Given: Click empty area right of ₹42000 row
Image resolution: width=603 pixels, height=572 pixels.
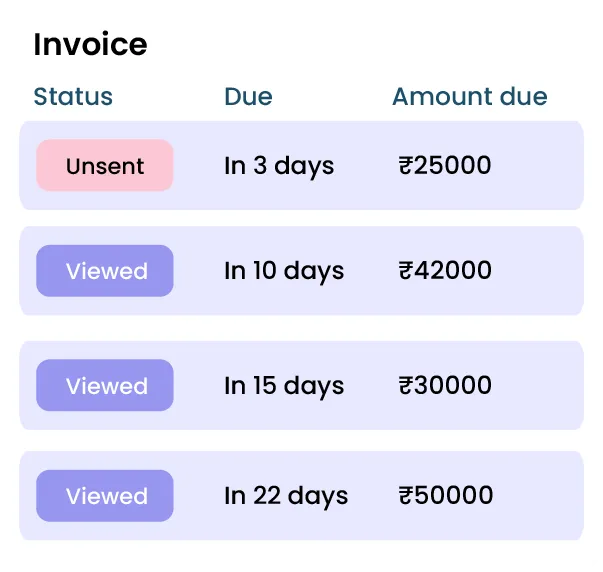Looking at the screenshot, I should pyautogui.click(x=540, y=271).
